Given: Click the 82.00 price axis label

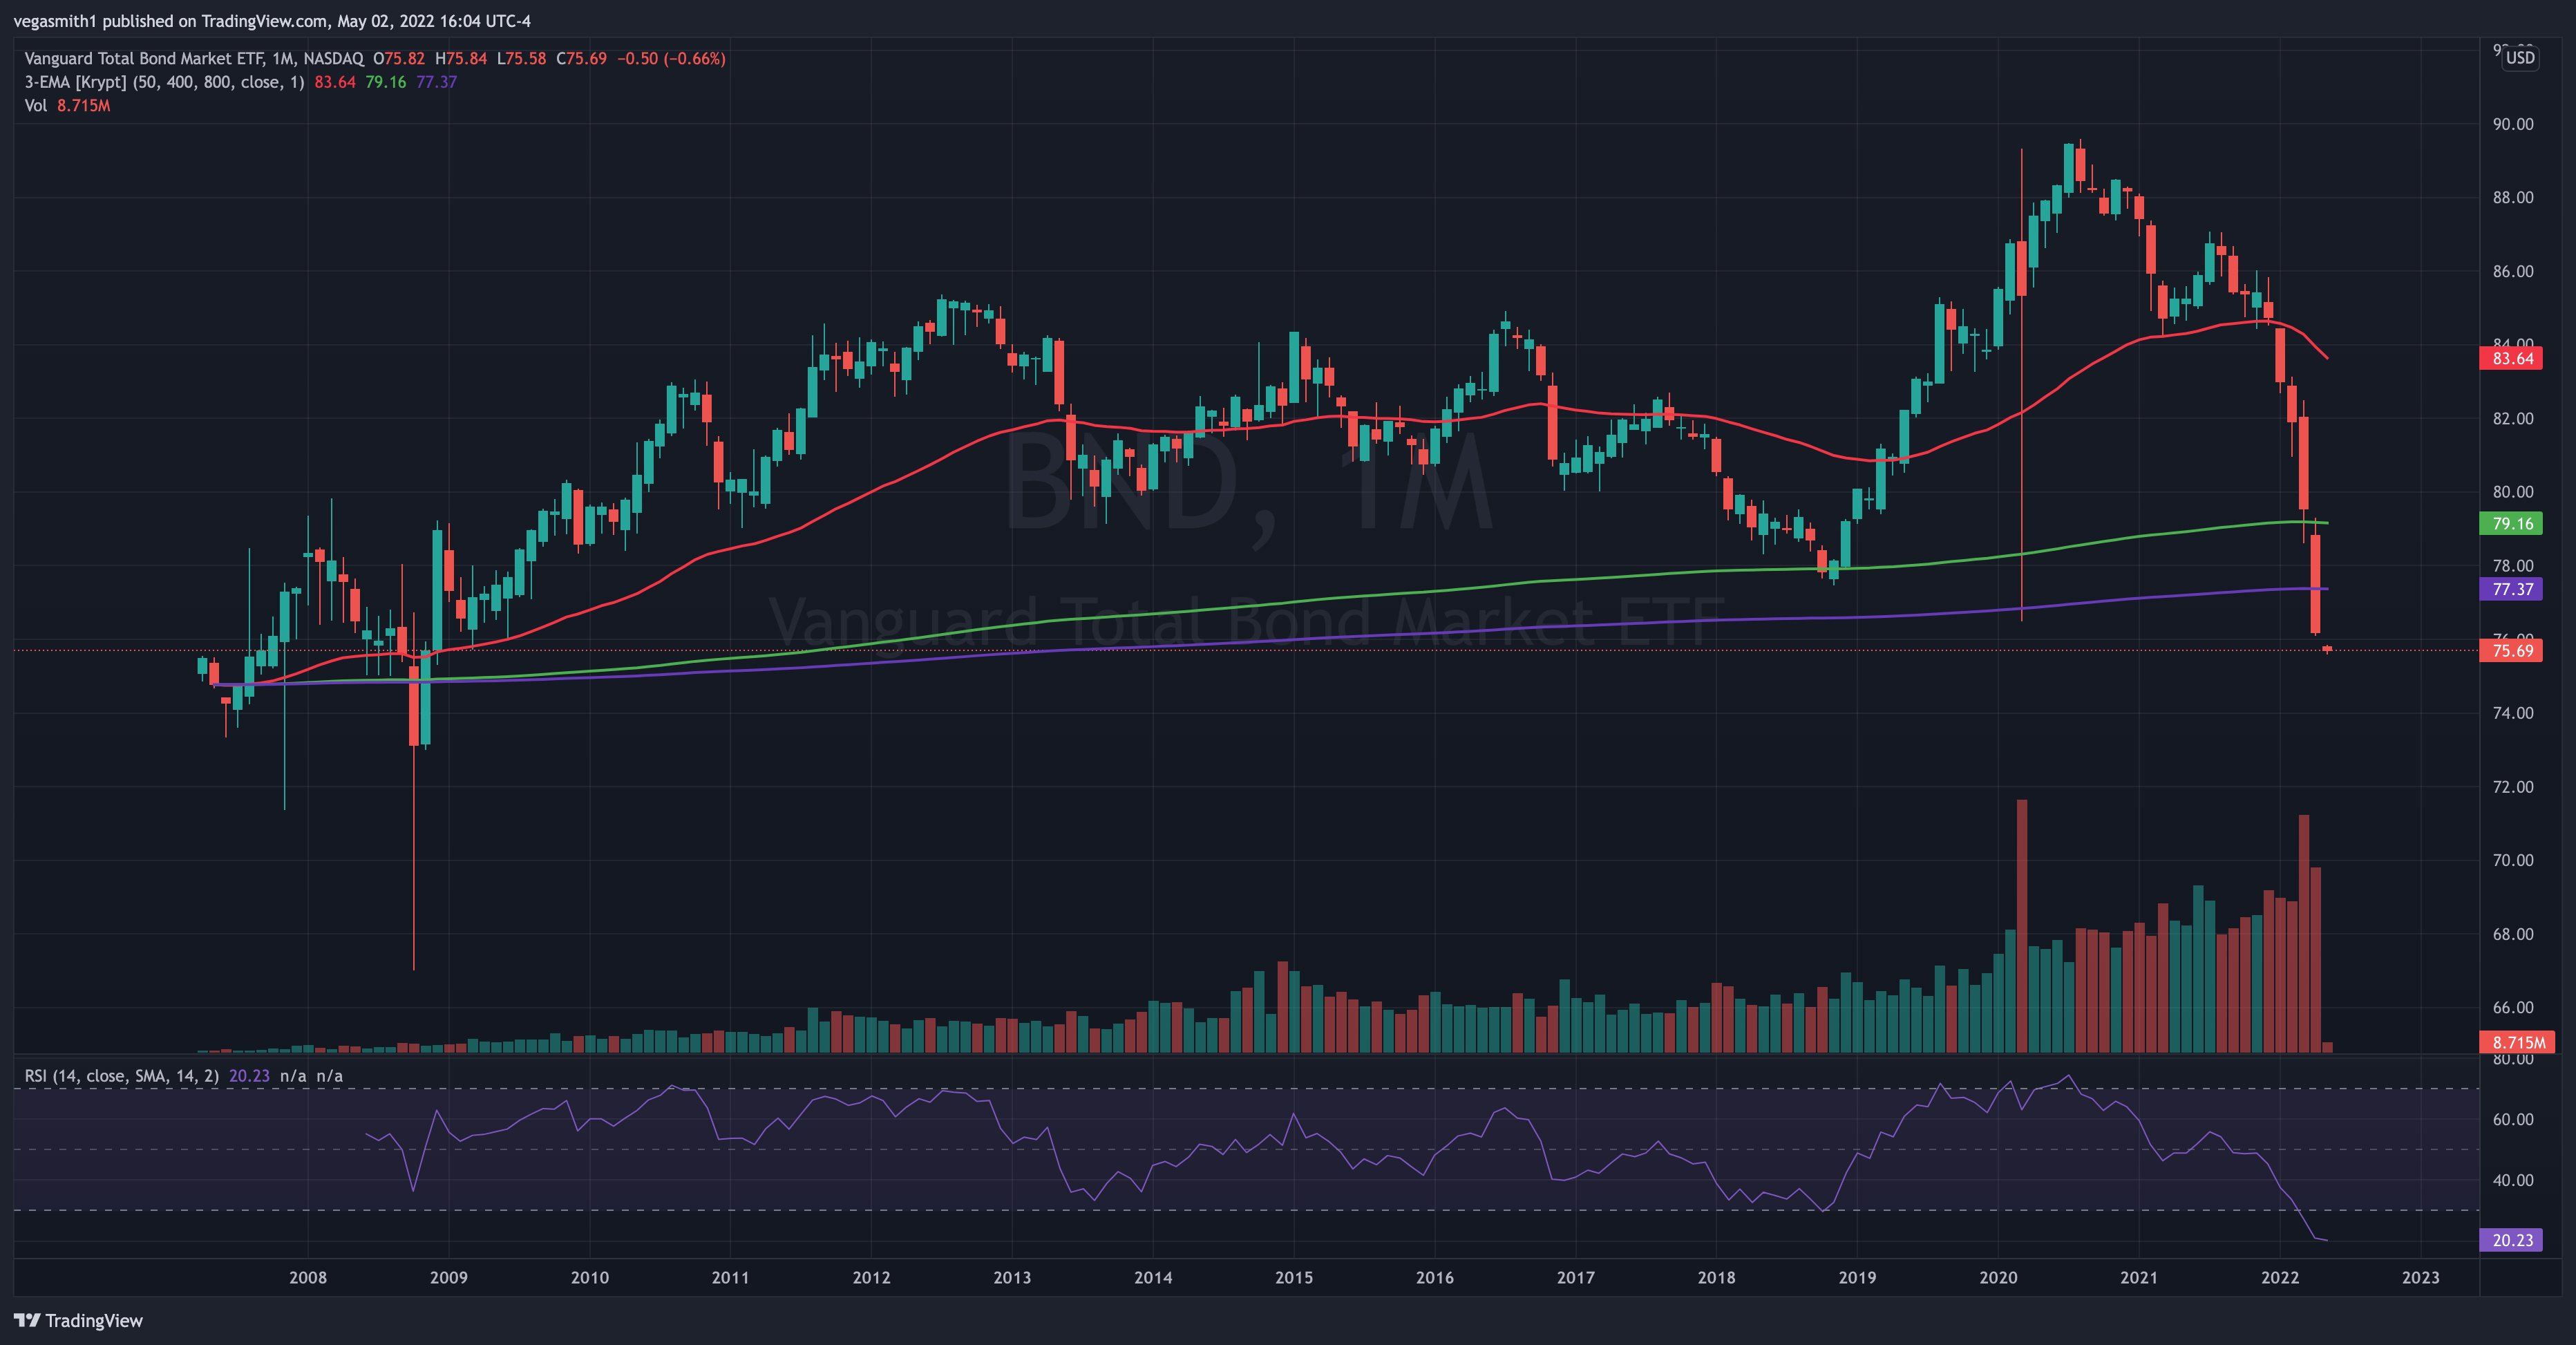Looking at the screenshot, I should click(x=2513, y=418).
